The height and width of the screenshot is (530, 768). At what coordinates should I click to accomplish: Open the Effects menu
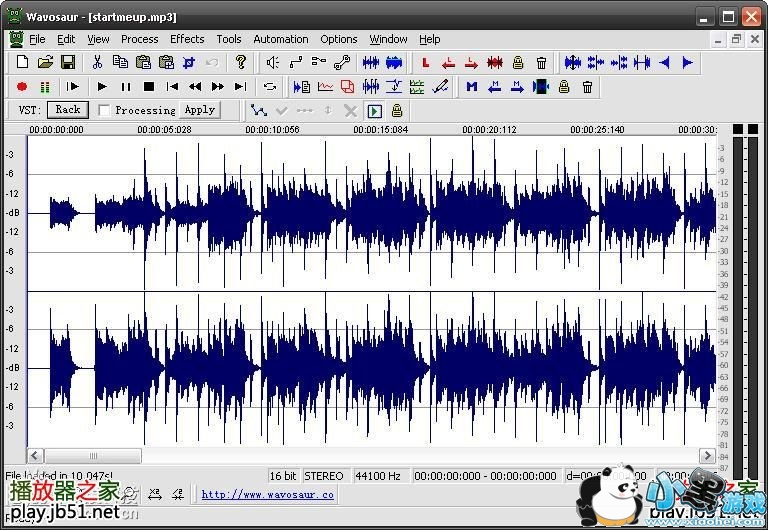pyautogui.click(x=187, y=39)
